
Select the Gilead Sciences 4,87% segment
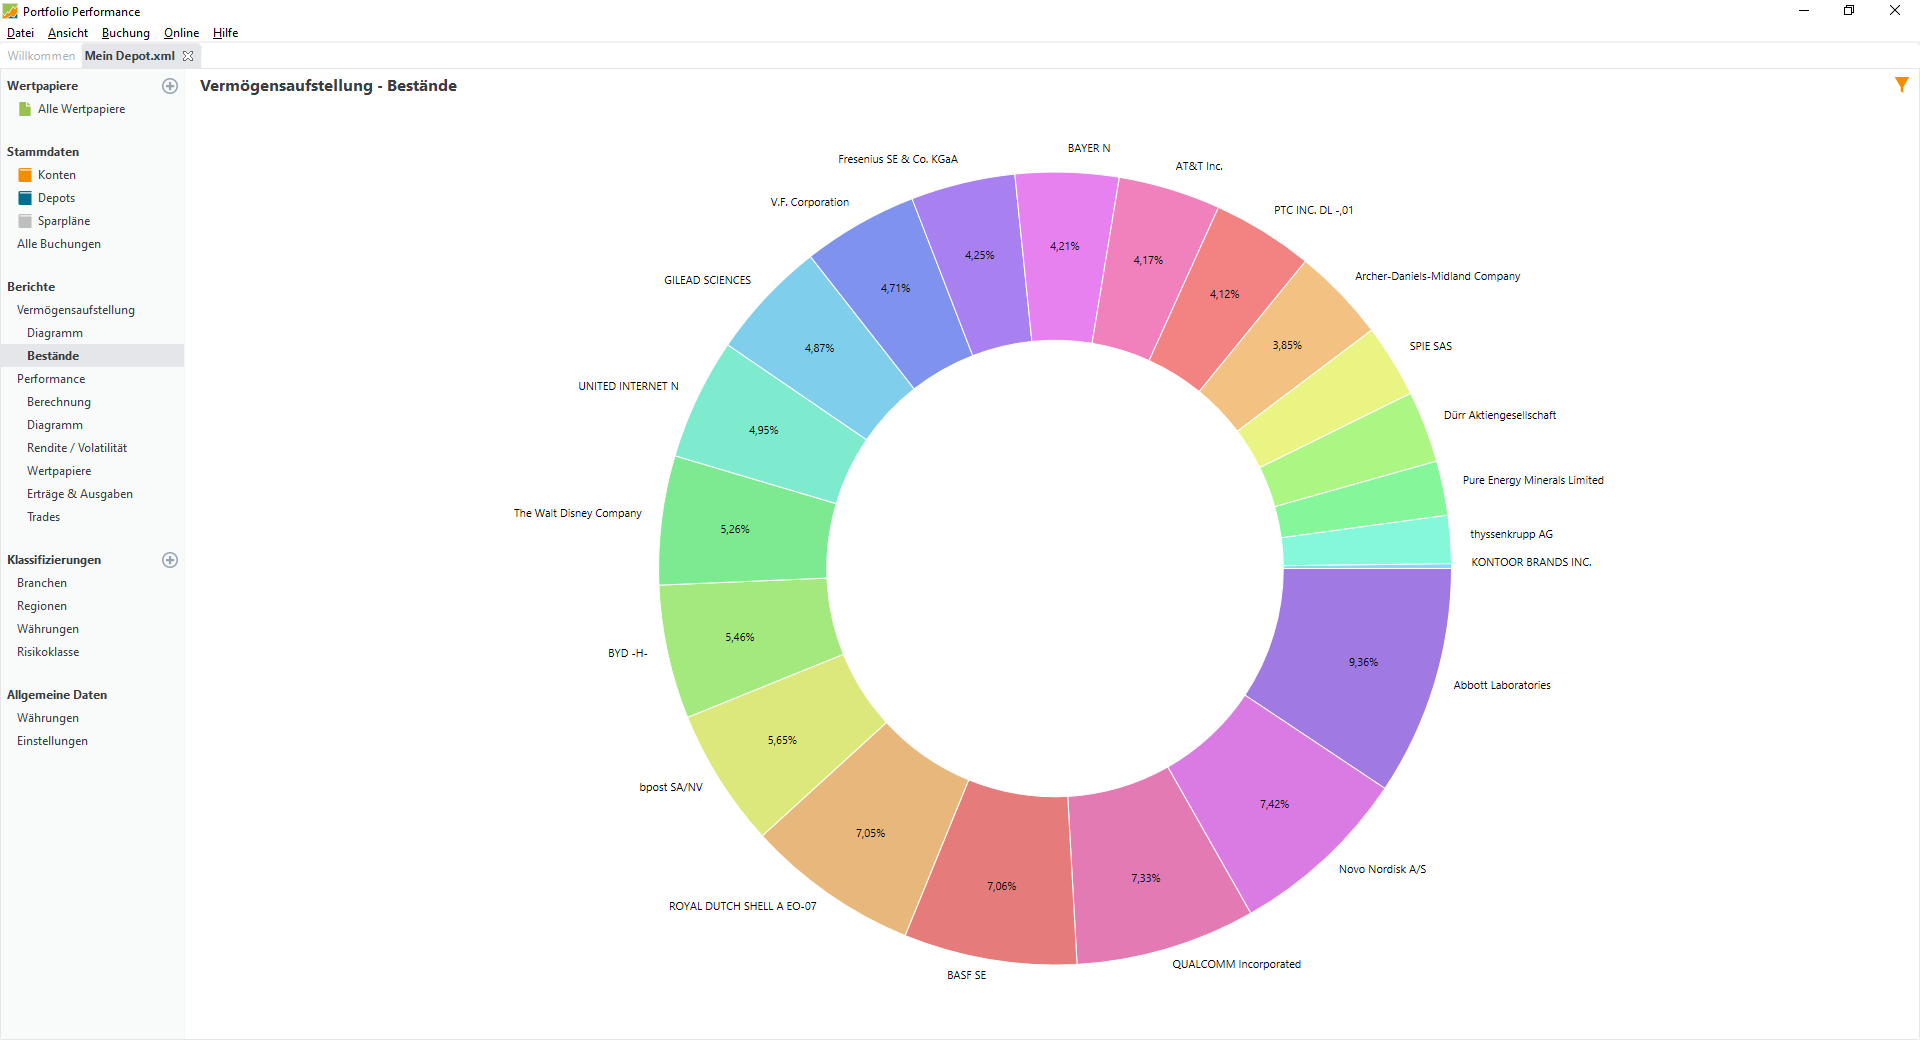point(820,348)
